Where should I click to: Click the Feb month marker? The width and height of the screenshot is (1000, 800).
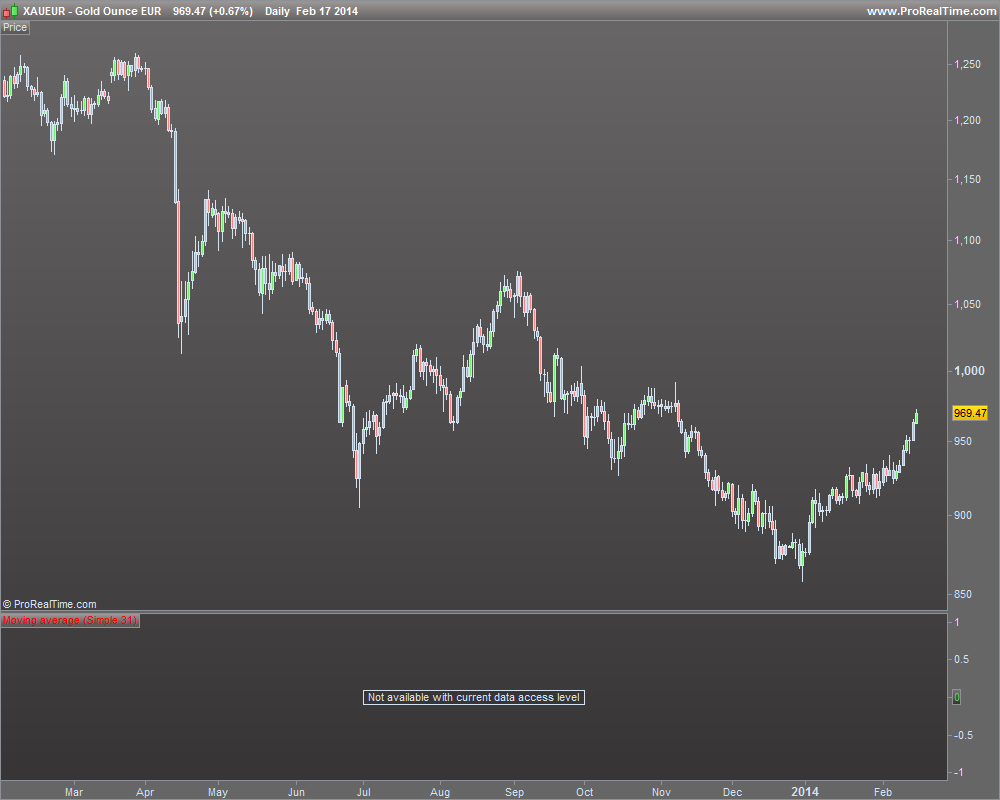click(x=883, y=792)
